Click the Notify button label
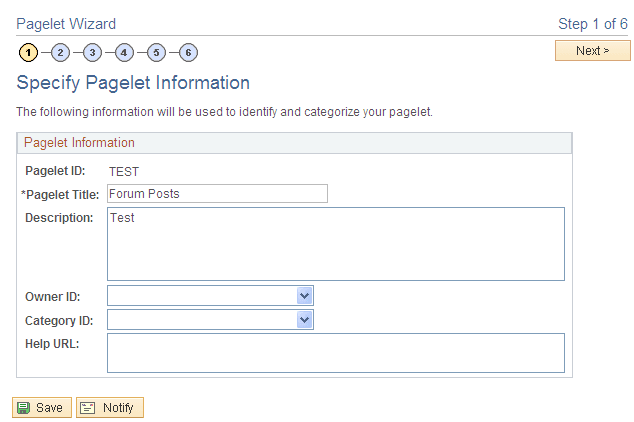Image resolution: width=634 pixels, height=422 pixels. (x=118, y=408)
